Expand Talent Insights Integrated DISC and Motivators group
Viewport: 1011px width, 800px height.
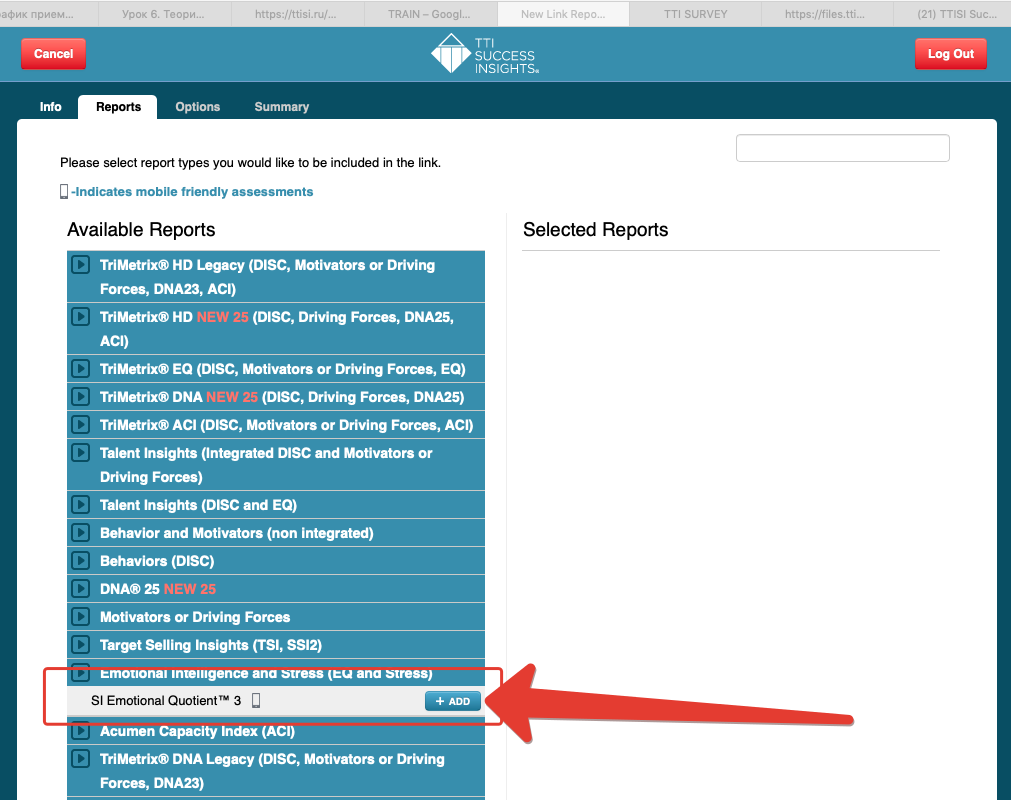(81, 453)
